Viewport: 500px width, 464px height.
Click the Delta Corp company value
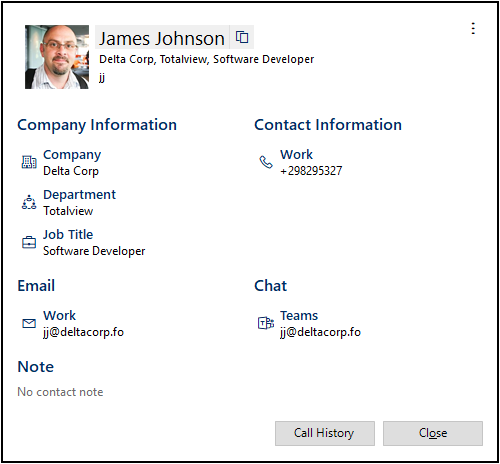tap(71, 171)
